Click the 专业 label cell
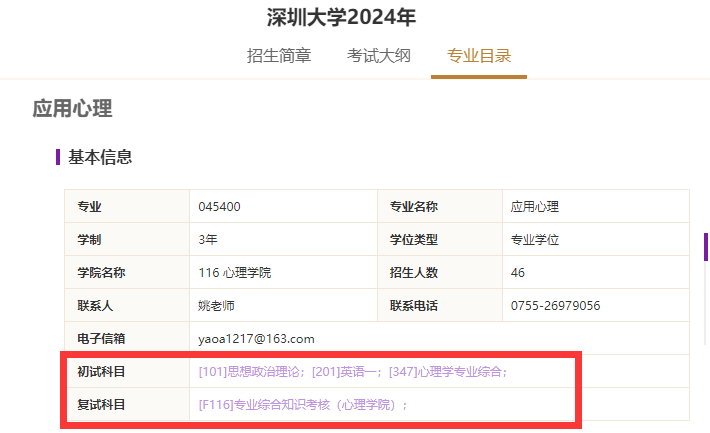 [x=127, y=207]
